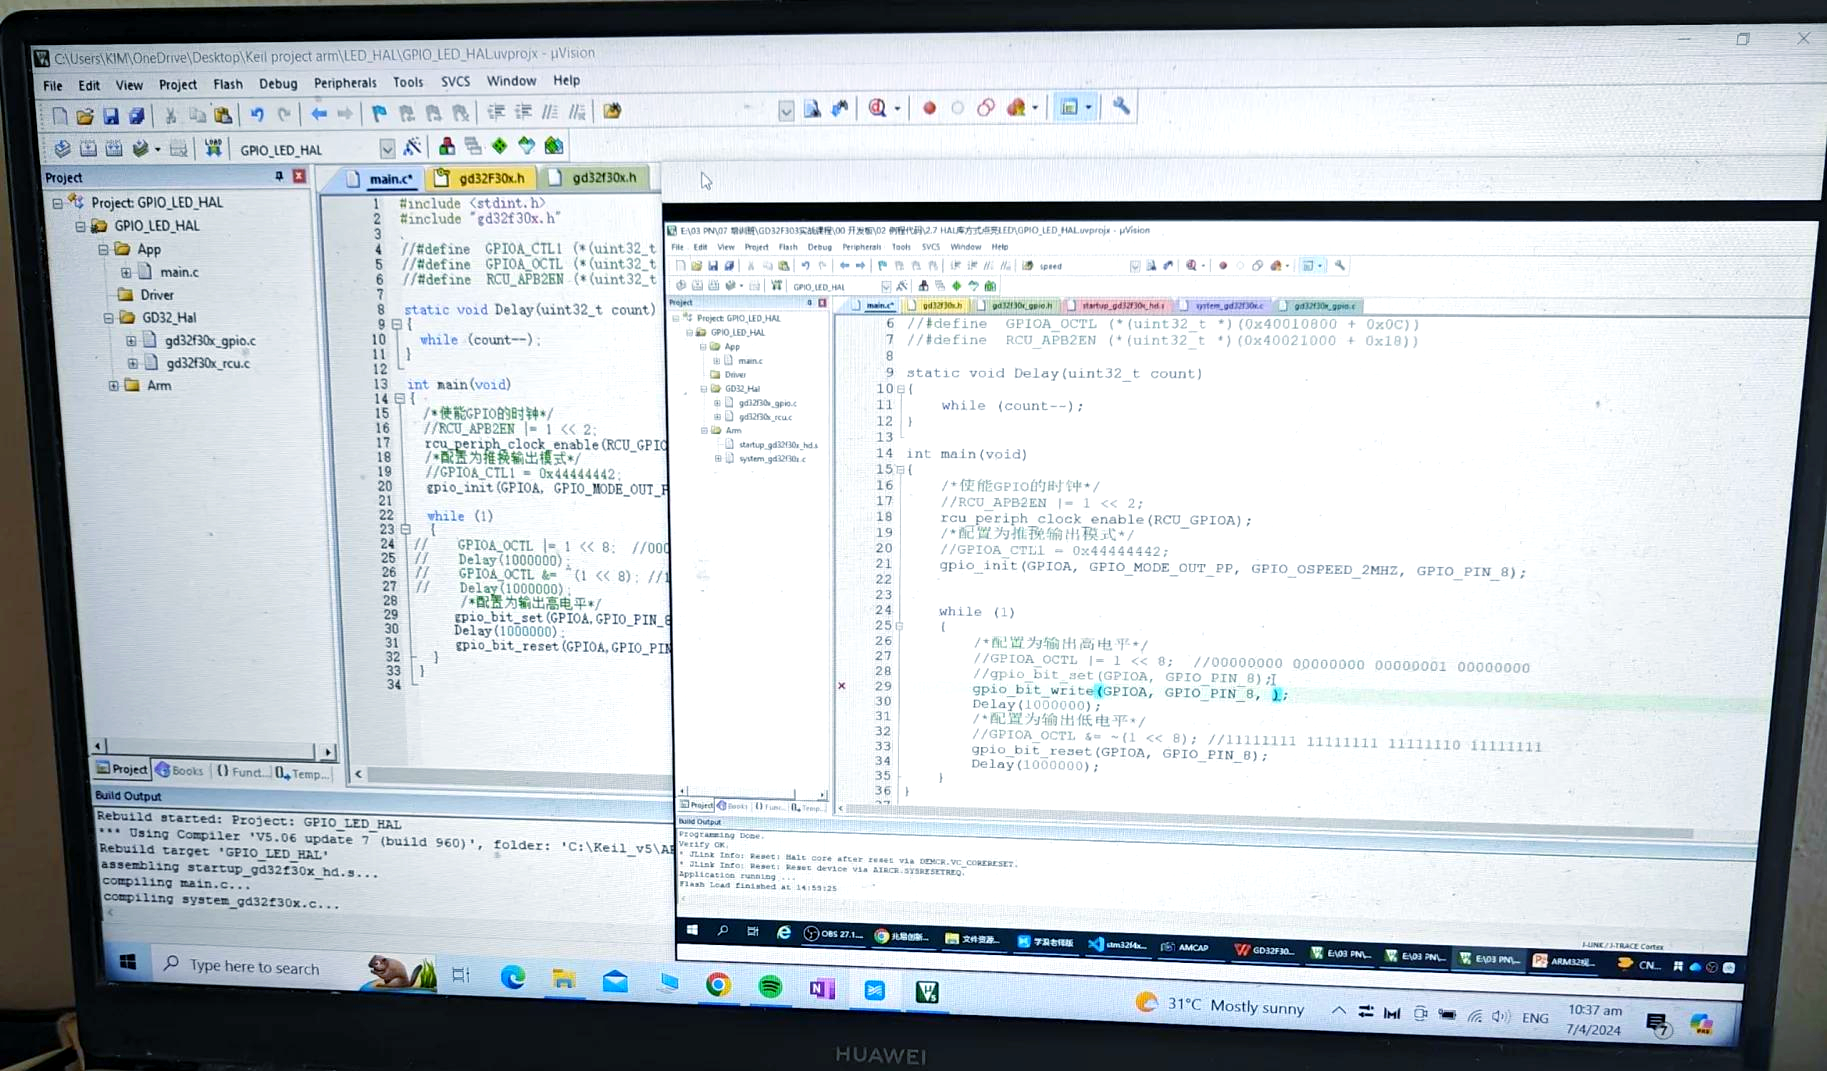Viewport: 1827px width, 1071px height.
Task: Click the Rebuild all target files icon
Action: [x=114, y=149]
